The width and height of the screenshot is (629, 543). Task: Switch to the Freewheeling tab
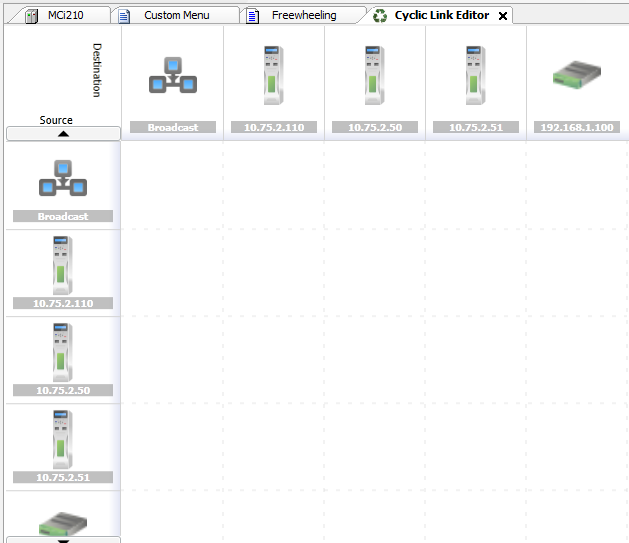coord(304,15)
